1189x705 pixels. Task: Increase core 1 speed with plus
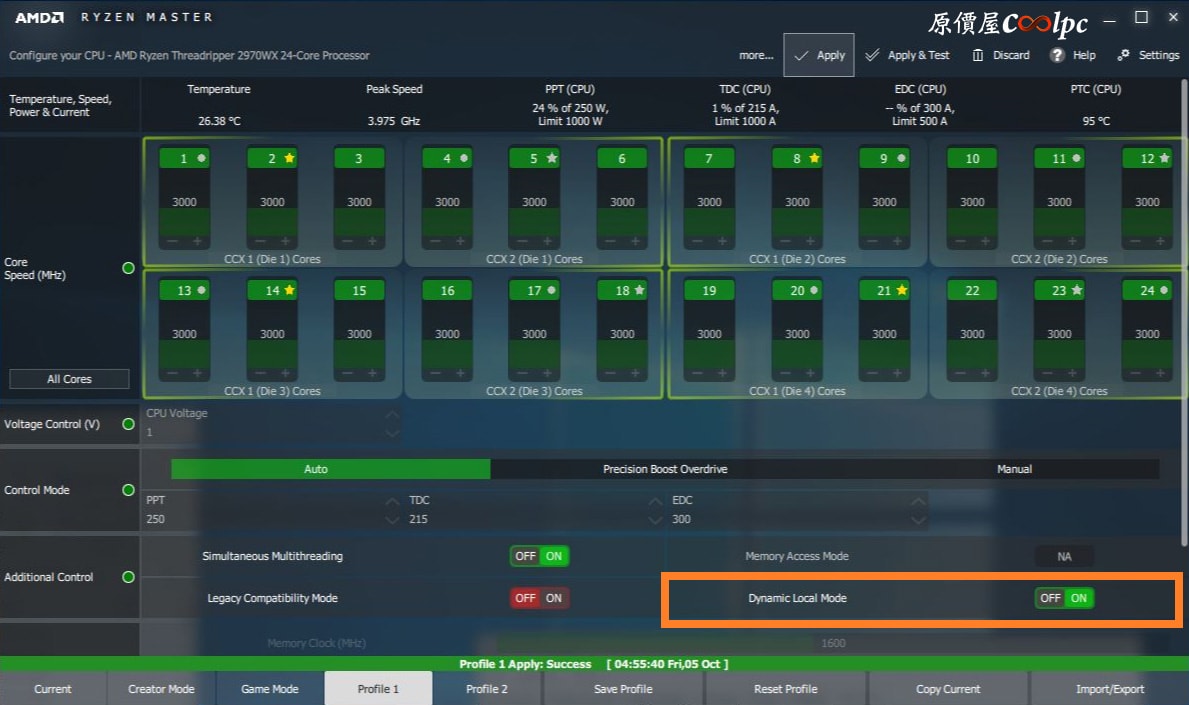pyautogui.click(x=197, y=241)
